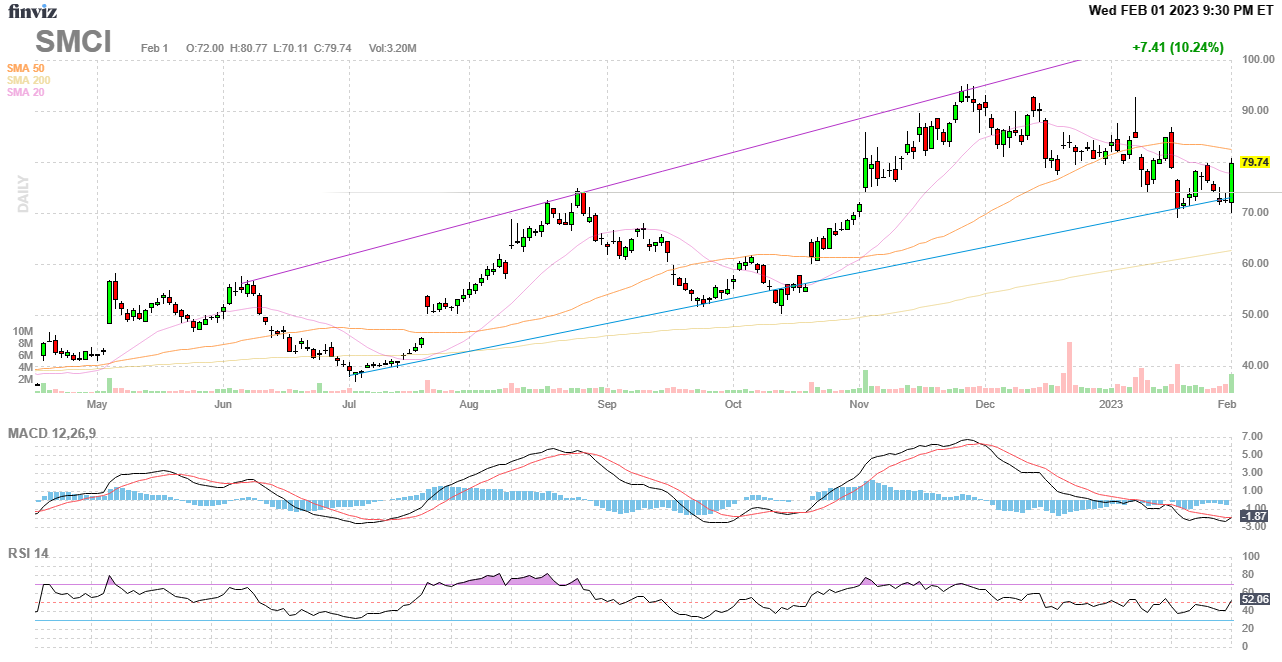Select the SMA 50 legend label
This screenshot has width=1282, height=662.
[25, 68]
